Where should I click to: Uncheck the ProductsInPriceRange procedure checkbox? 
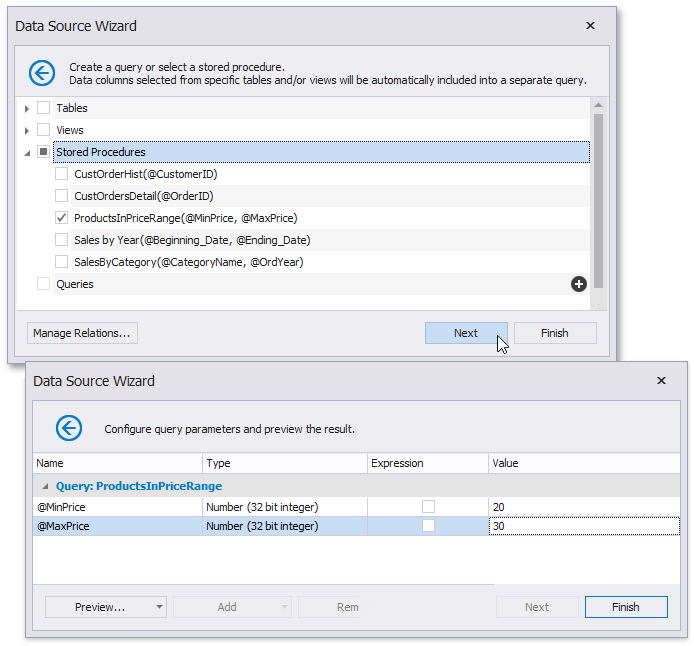(62, 218)
